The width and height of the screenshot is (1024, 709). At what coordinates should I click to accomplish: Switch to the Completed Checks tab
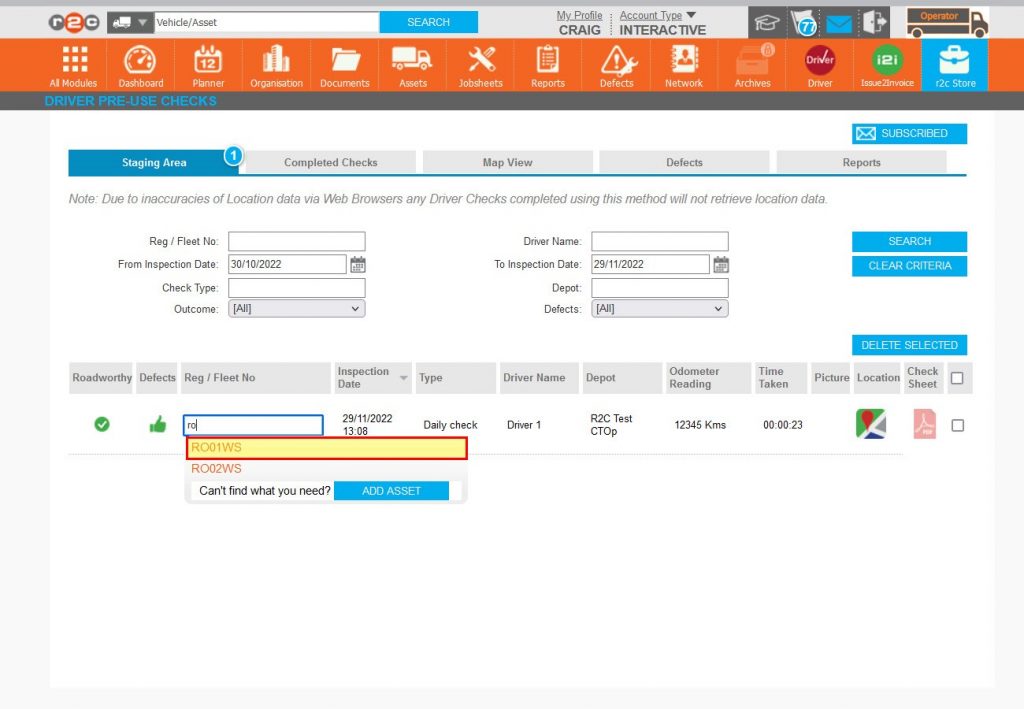[x=330, y=161]
